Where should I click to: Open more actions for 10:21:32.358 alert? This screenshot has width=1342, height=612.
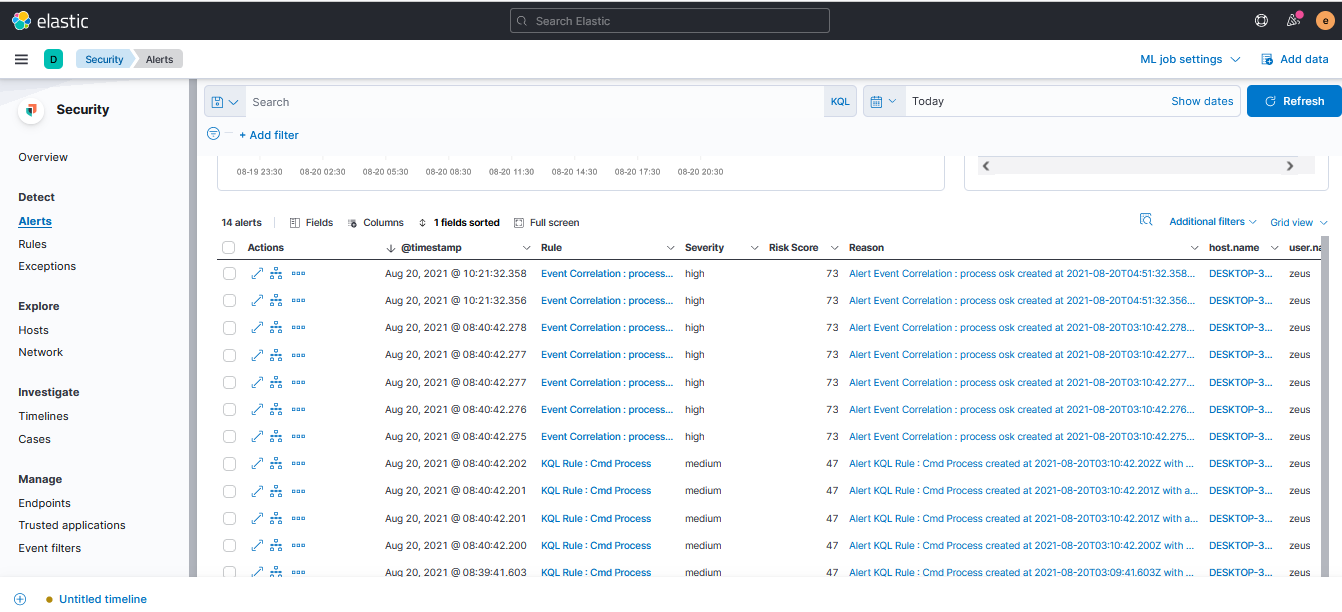(298, 273)
